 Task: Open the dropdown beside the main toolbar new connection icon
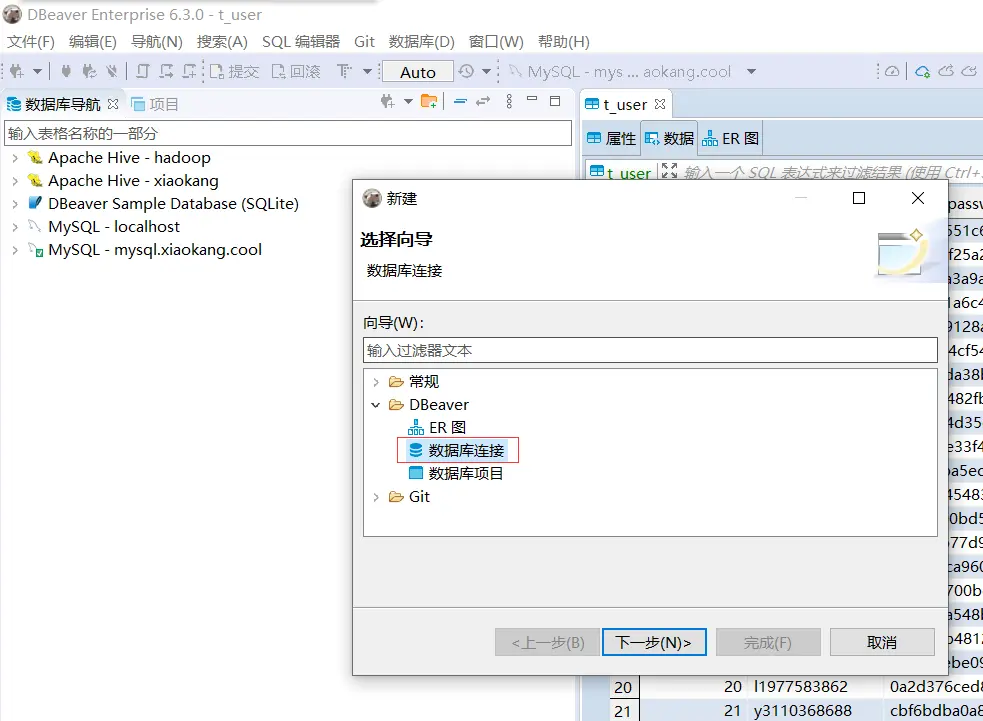click(38, 71)
